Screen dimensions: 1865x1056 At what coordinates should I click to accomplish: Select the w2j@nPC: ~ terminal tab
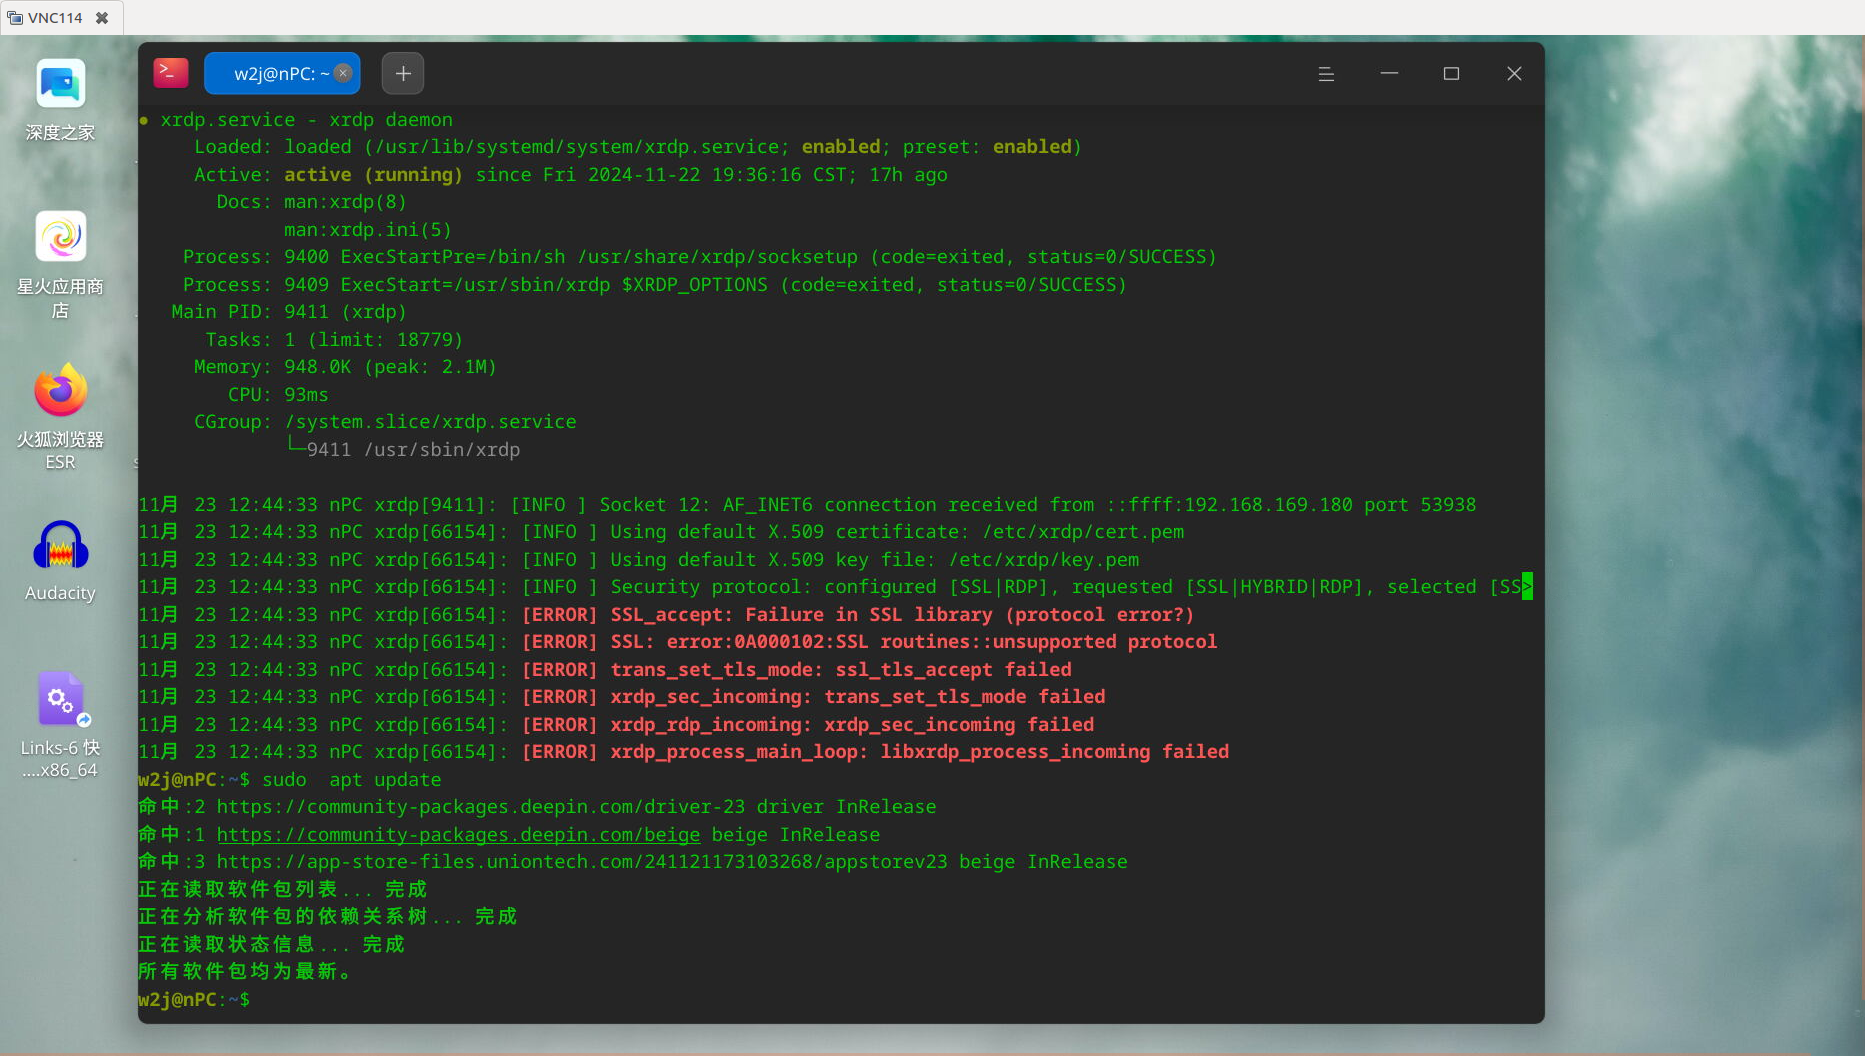281,73
